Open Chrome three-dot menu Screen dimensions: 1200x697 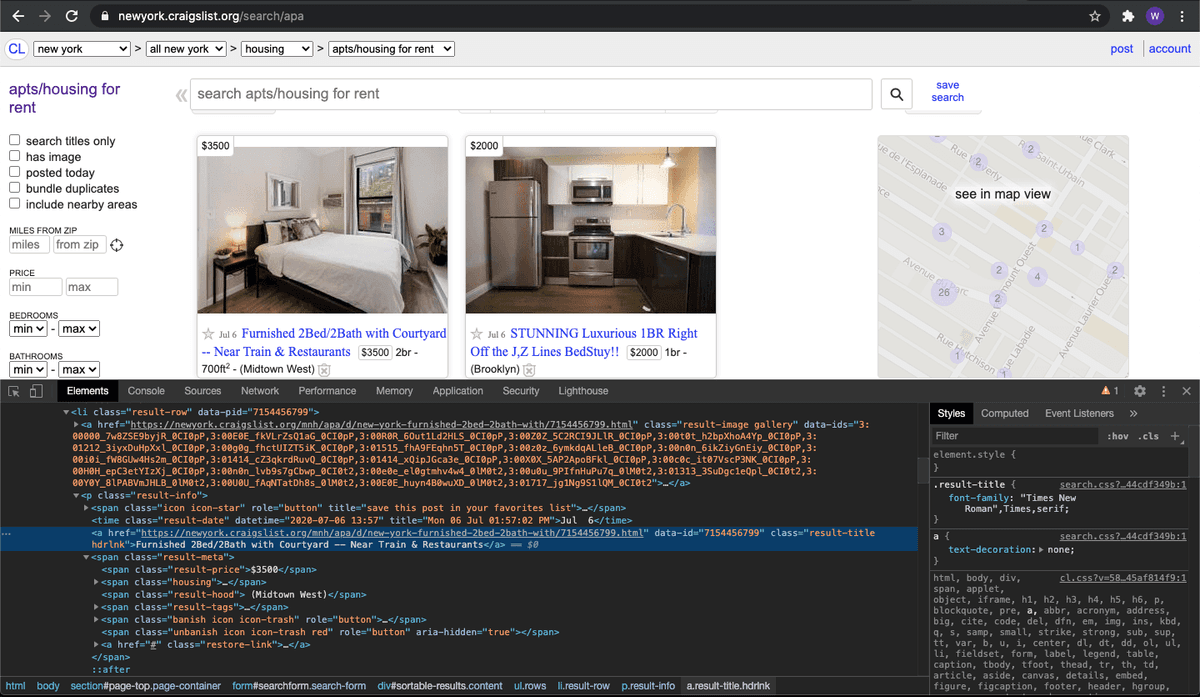pos(1183,16)
